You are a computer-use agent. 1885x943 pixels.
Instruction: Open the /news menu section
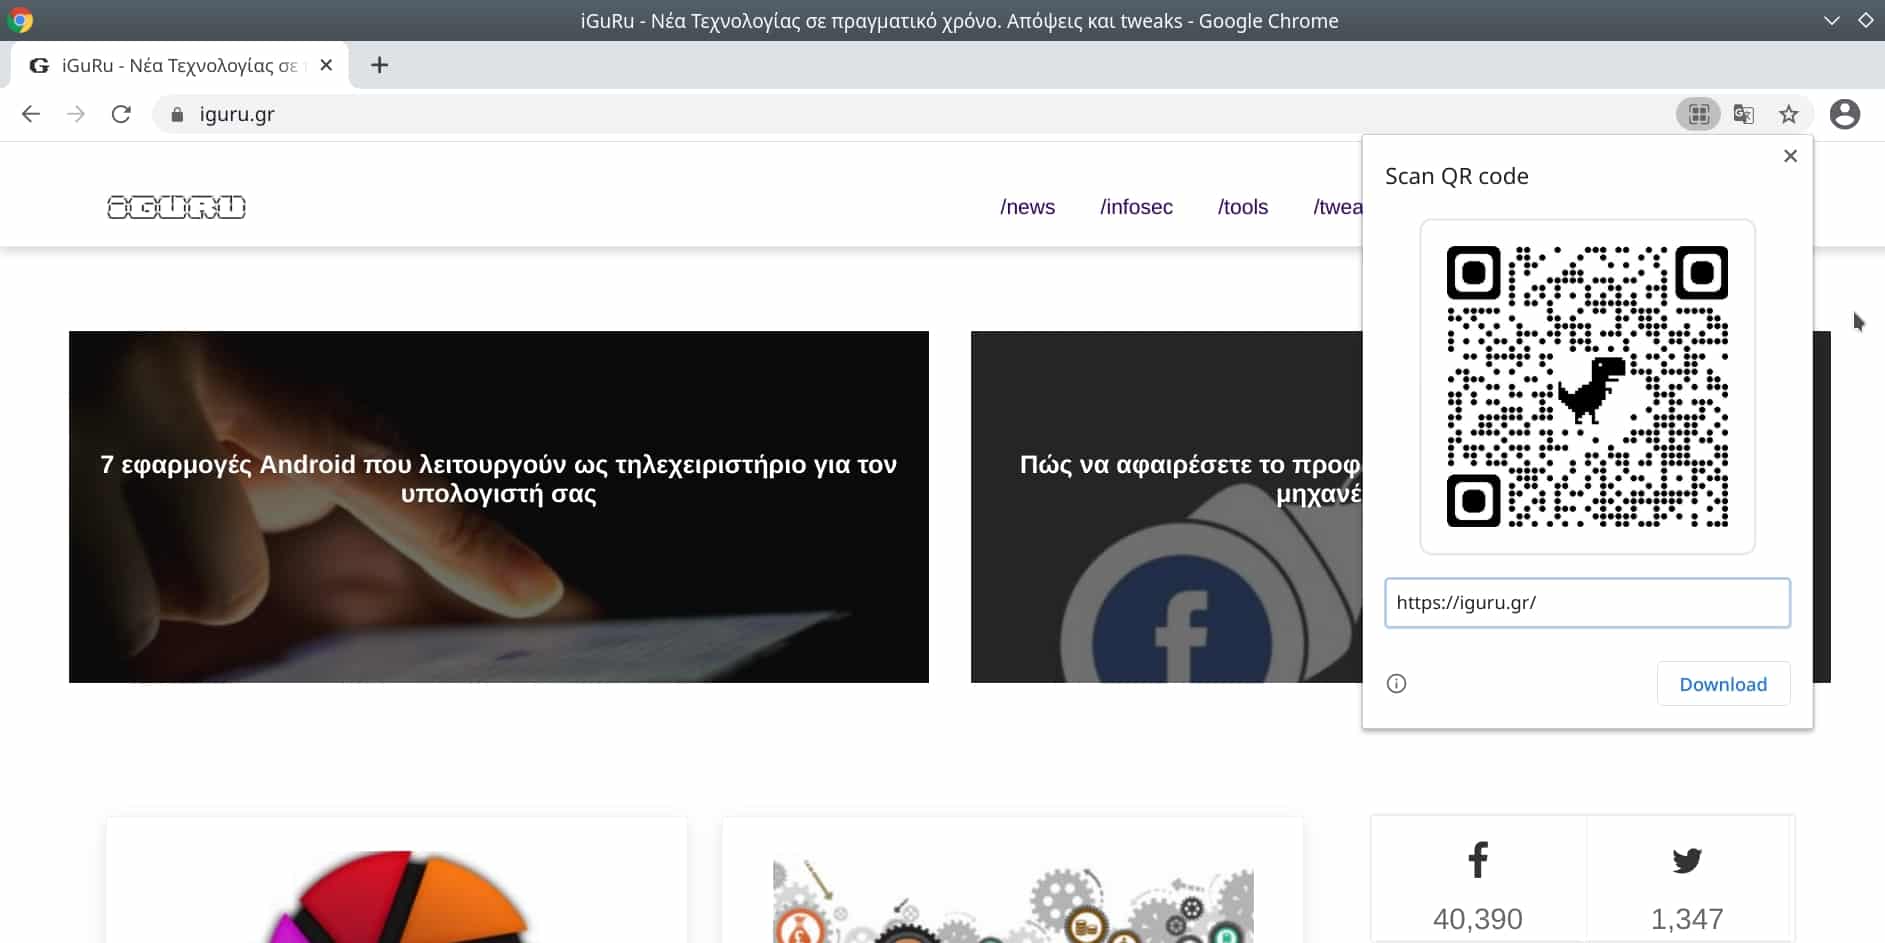pos(1027,207)
